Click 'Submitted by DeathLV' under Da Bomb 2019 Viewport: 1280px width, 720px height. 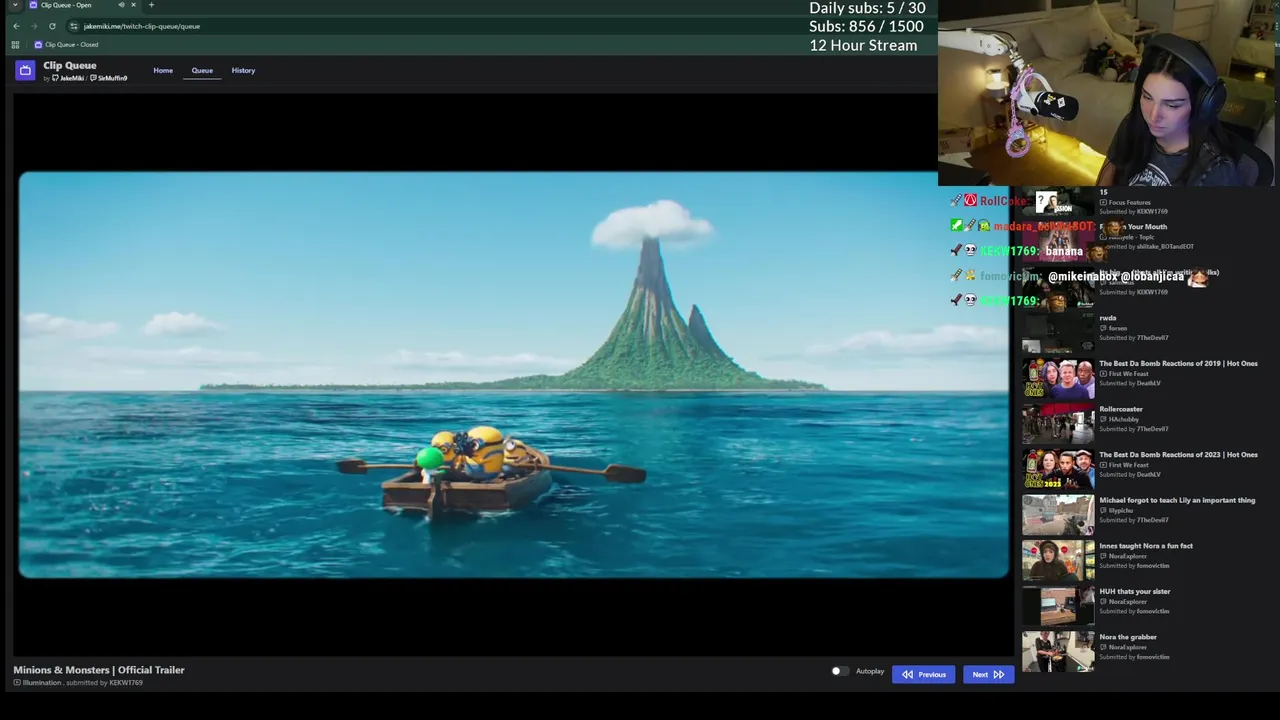1130,383
